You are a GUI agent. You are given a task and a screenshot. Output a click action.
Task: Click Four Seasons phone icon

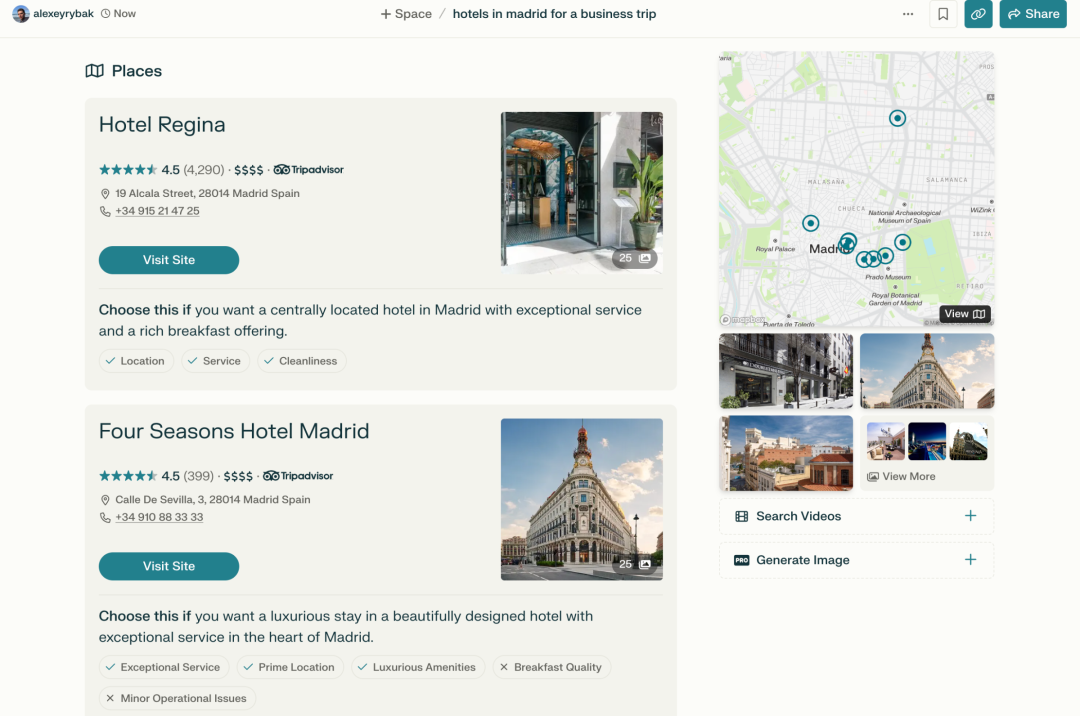(105, 518)
